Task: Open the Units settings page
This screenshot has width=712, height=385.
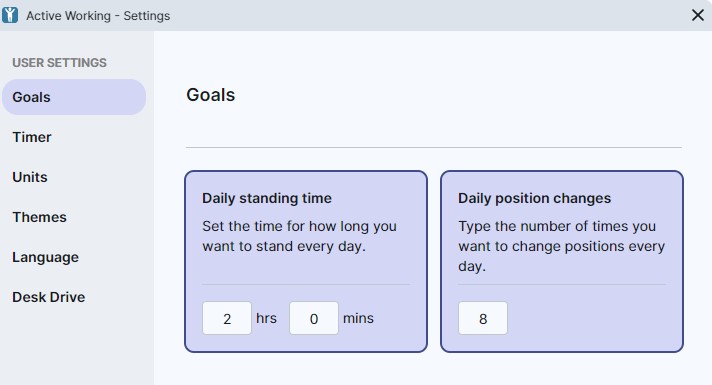Action: [74, 177]
